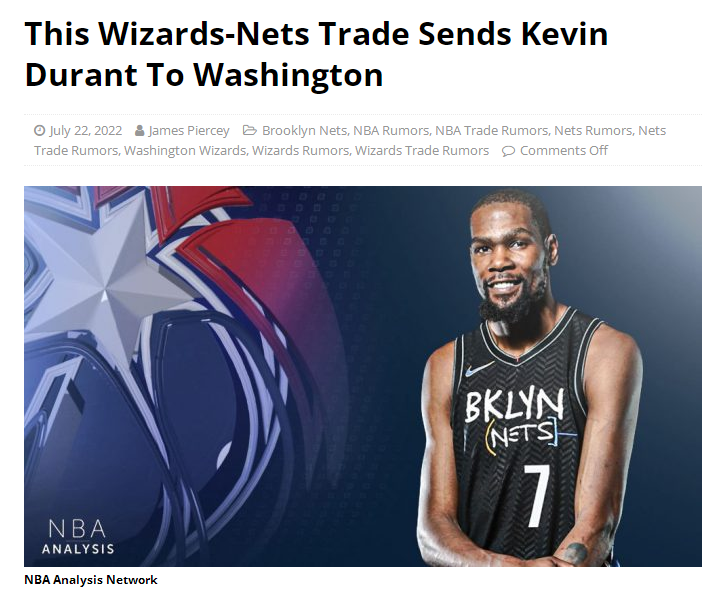This screenshot has width=712, height=595.
Task: Click the NBA Analysis Network caption
Action: pos(91,580)
